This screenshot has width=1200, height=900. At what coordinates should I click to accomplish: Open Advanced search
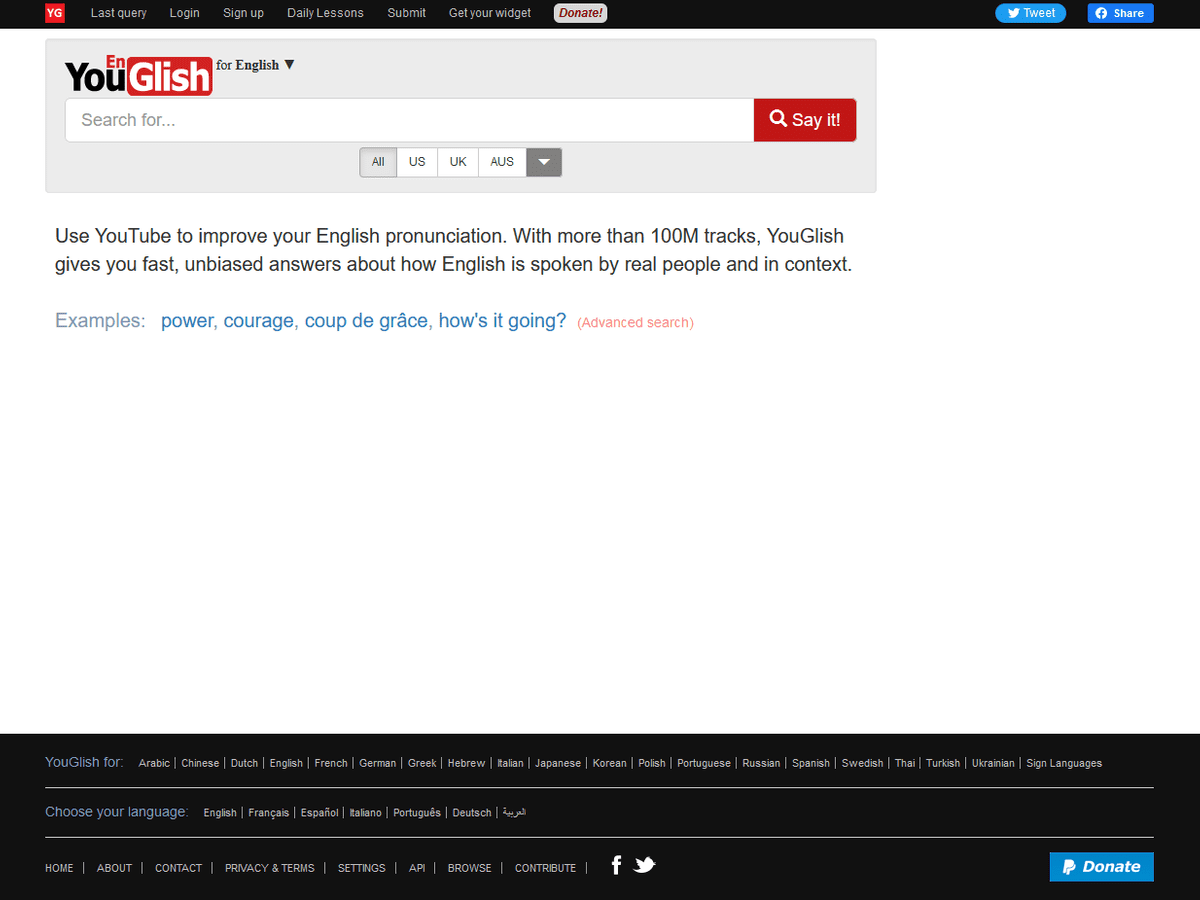pyautogui.click(x=635, y=322)
